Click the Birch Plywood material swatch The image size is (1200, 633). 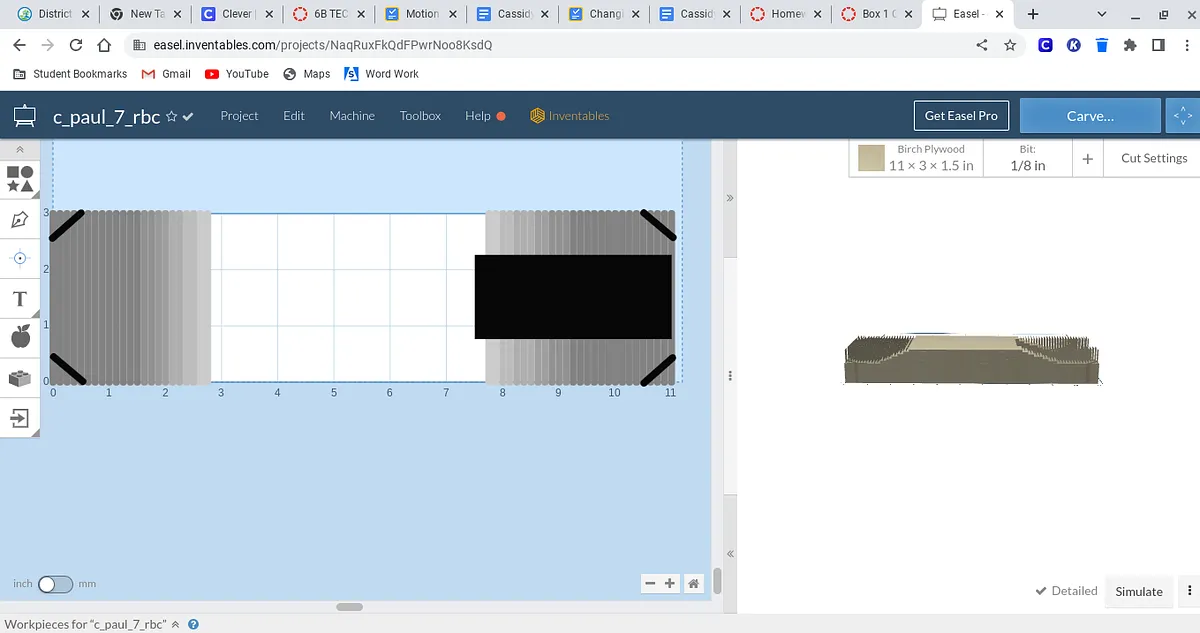(x=871, y=158)
